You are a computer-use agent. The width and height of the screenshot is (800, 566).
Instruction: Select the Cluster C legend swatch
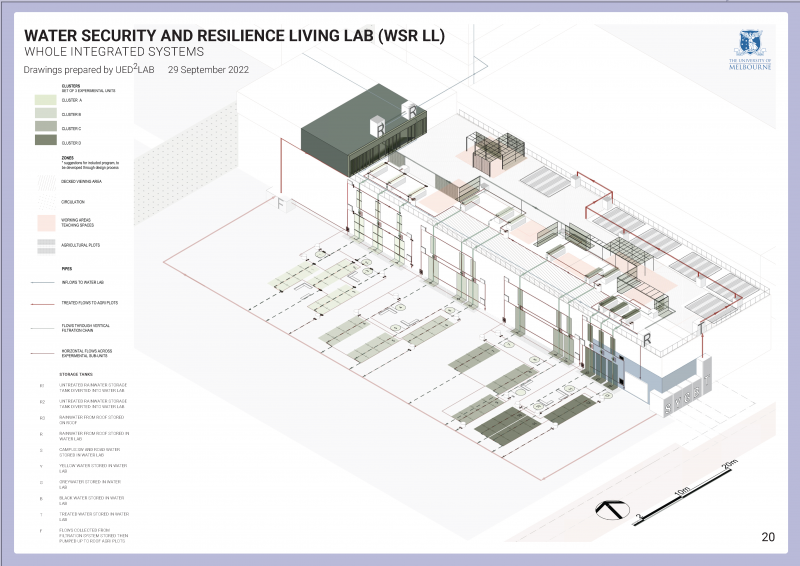click(45, 126)
